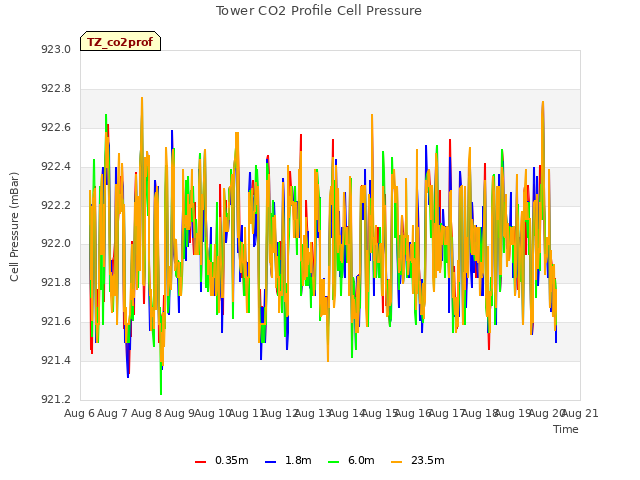Click the Aug 7 x-axis date label
640x480 pixels.
pyautogui.click(x=113, y=413)
